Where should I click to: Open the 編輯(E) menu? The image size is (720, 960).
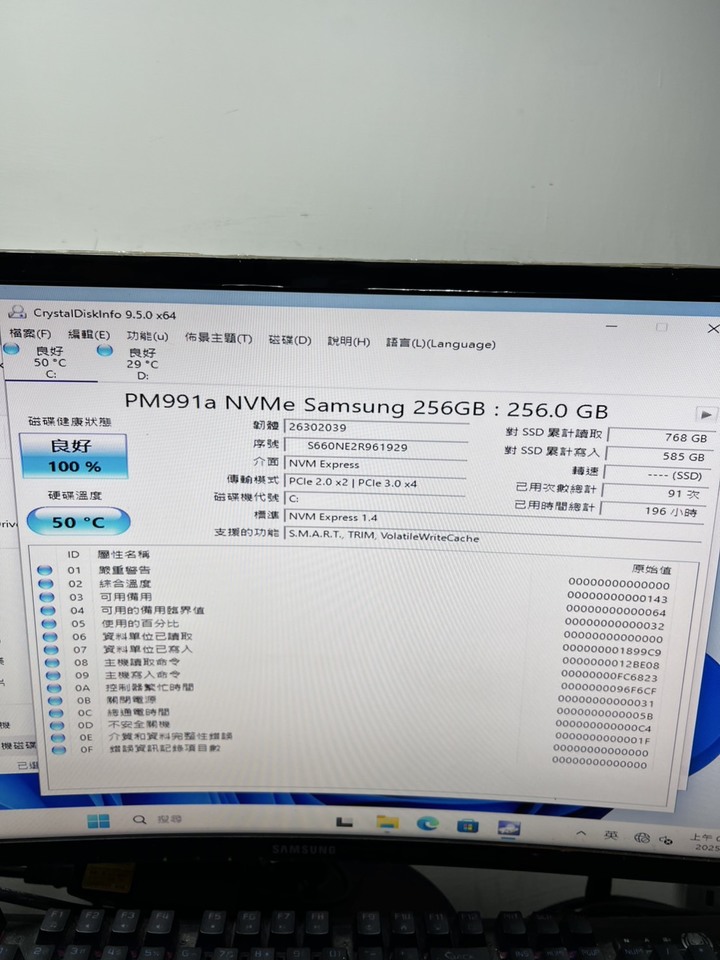pyautogui.click(x=89, y=334)
